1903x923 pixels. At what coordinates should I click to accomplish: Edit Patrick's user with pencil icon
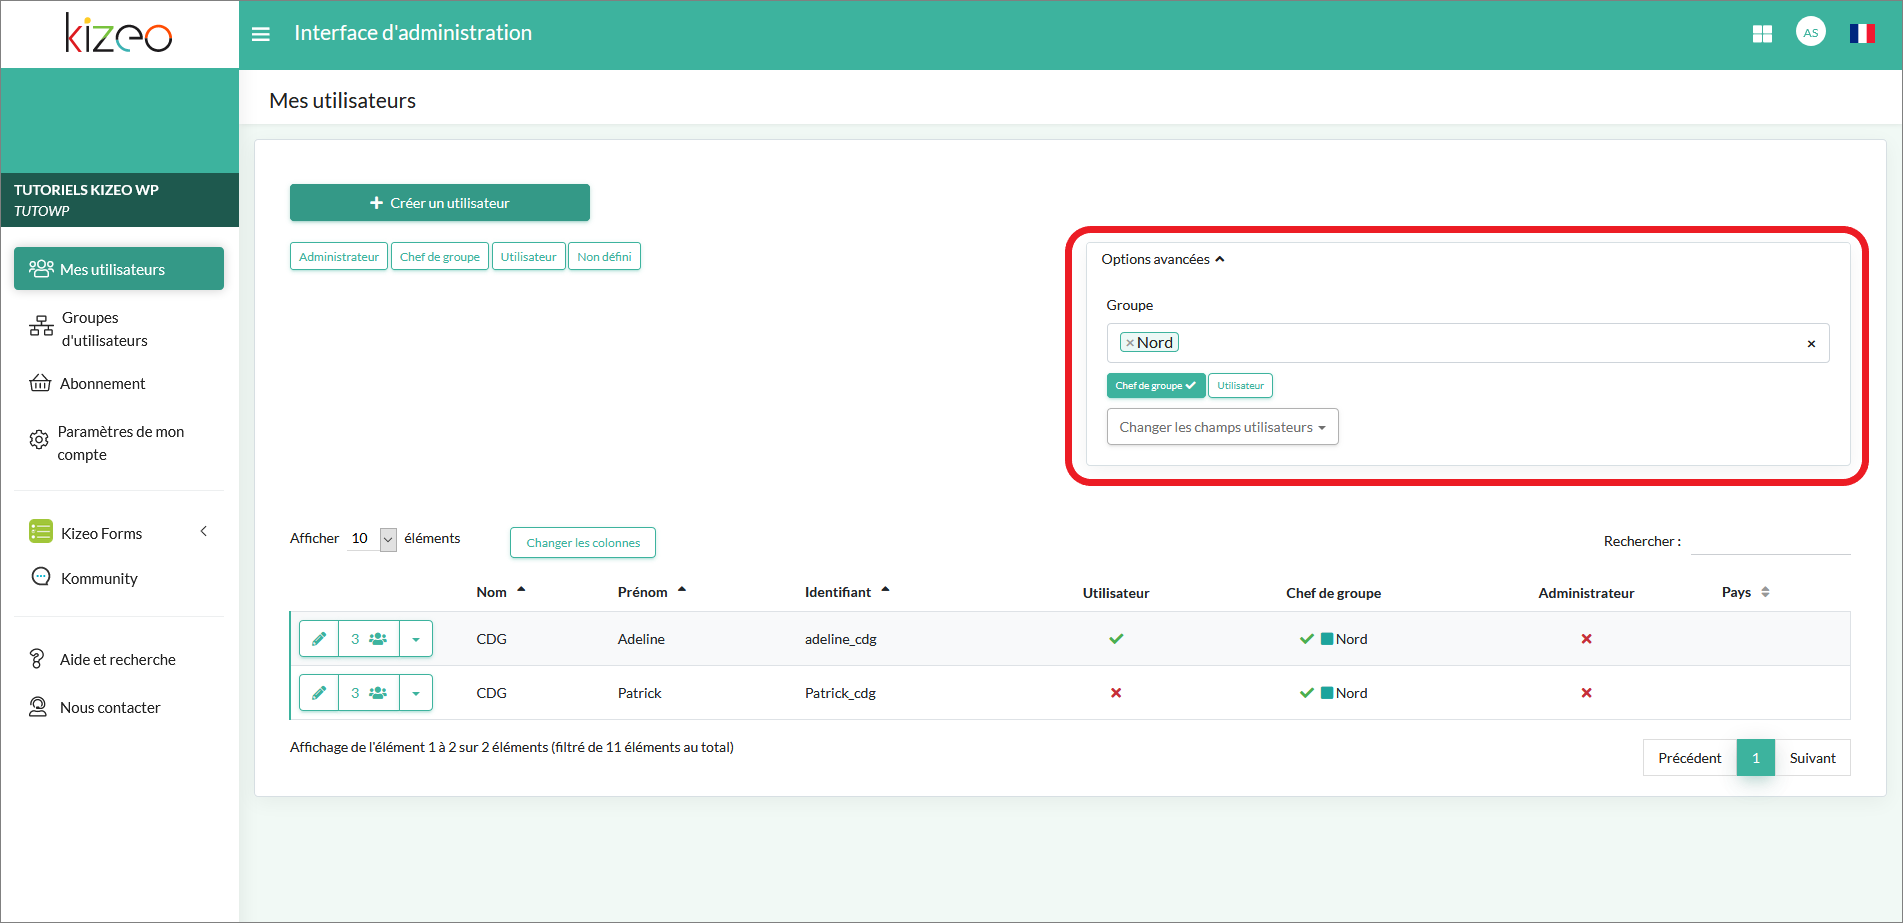click(319, 693)
